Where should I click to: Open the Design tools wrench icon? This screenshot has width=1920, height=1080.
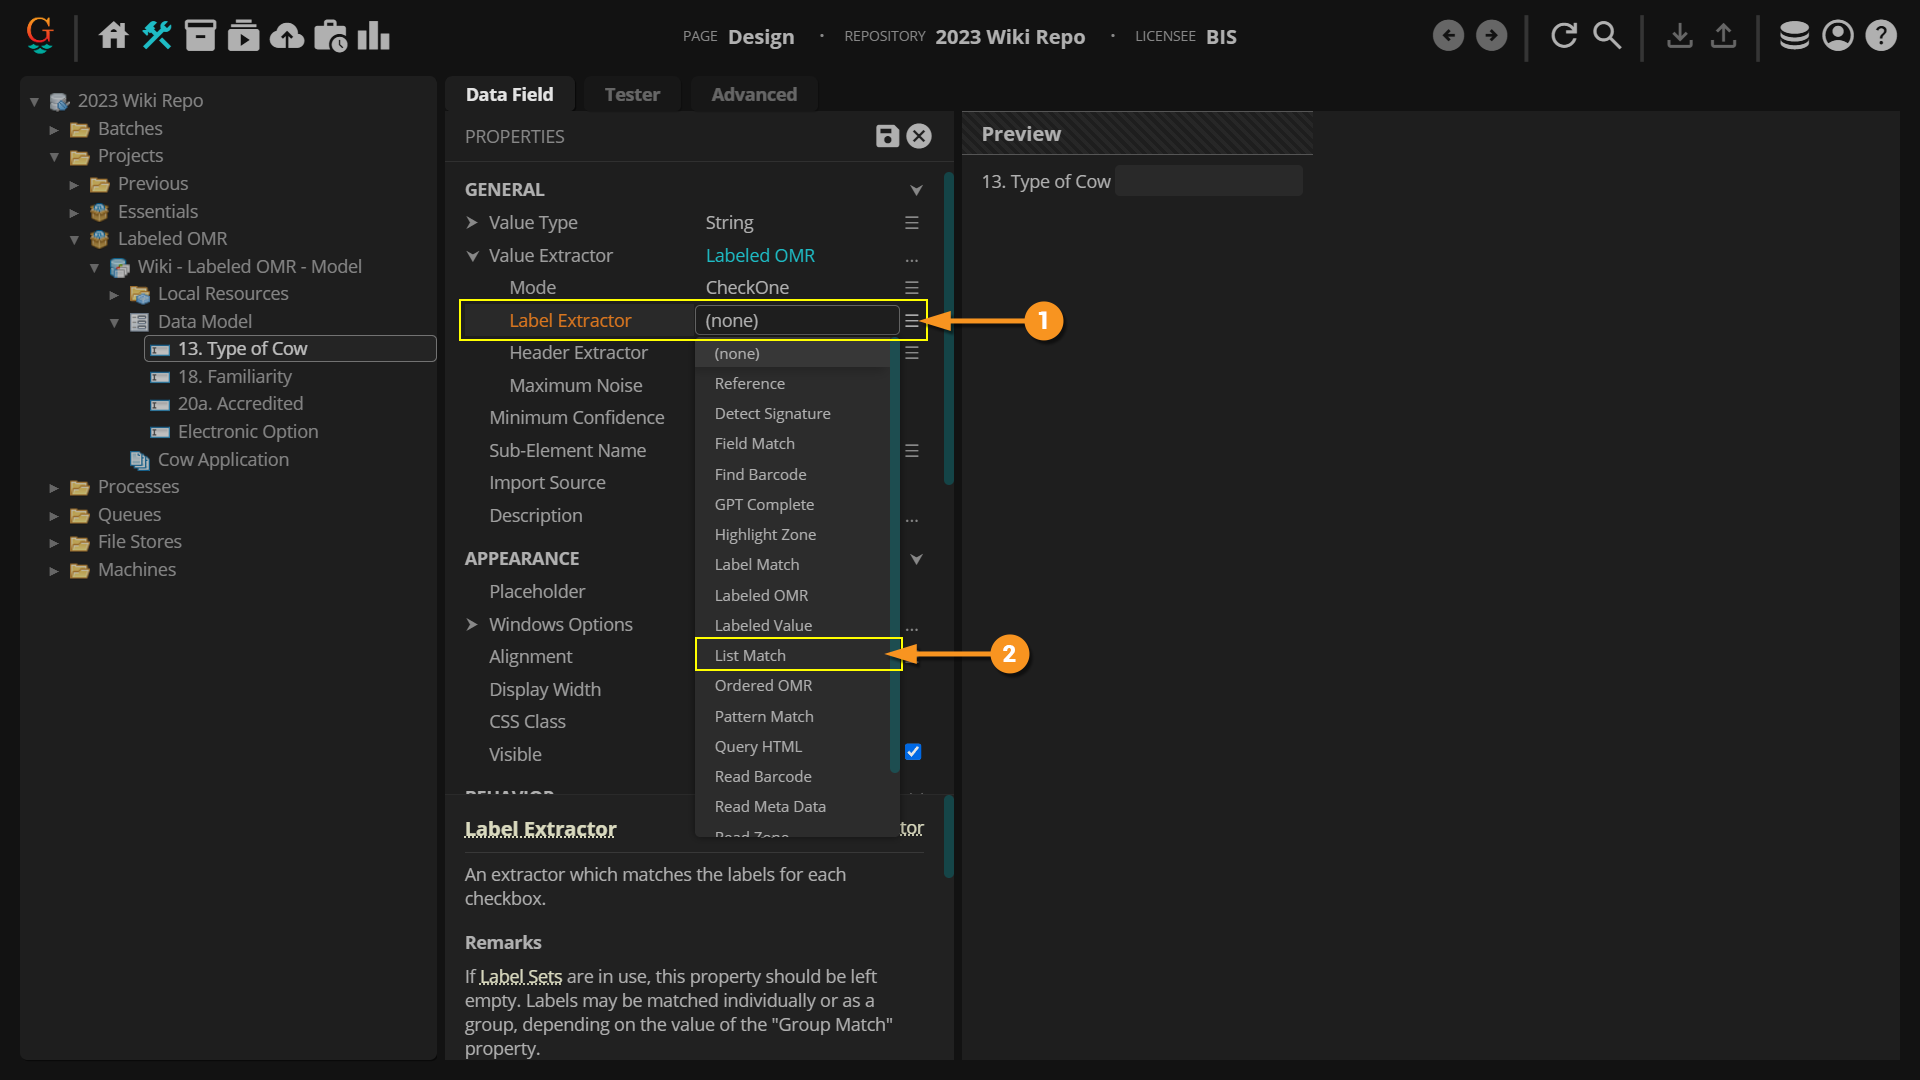tap(157, 36)
